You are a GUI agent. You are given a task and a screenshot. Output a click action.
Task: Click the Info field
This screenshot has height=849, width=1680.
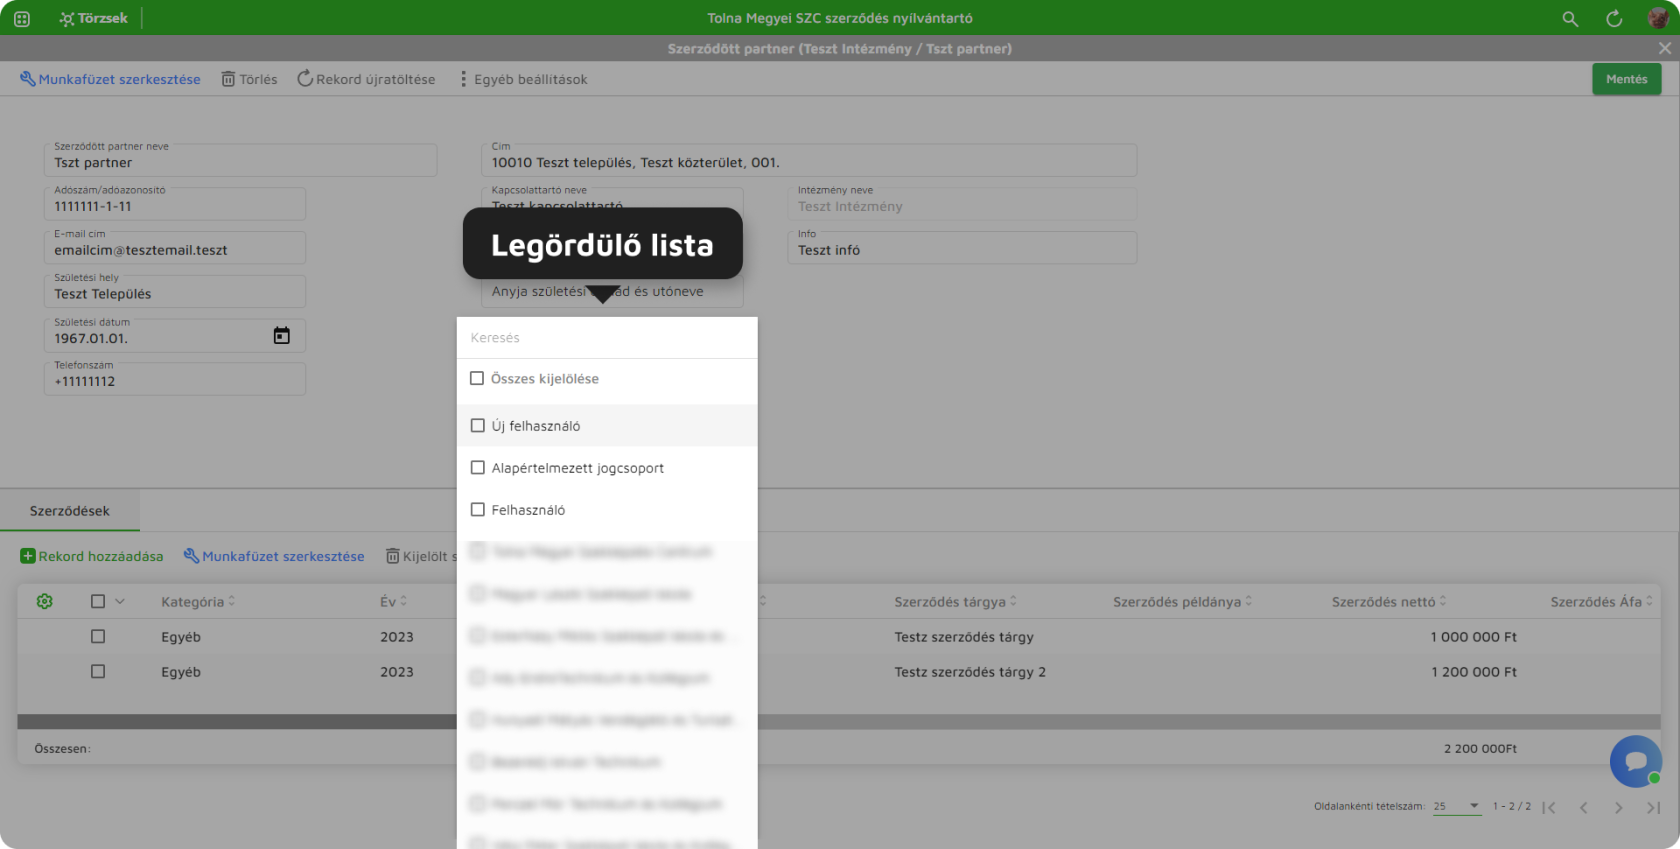tap(962, 248)
